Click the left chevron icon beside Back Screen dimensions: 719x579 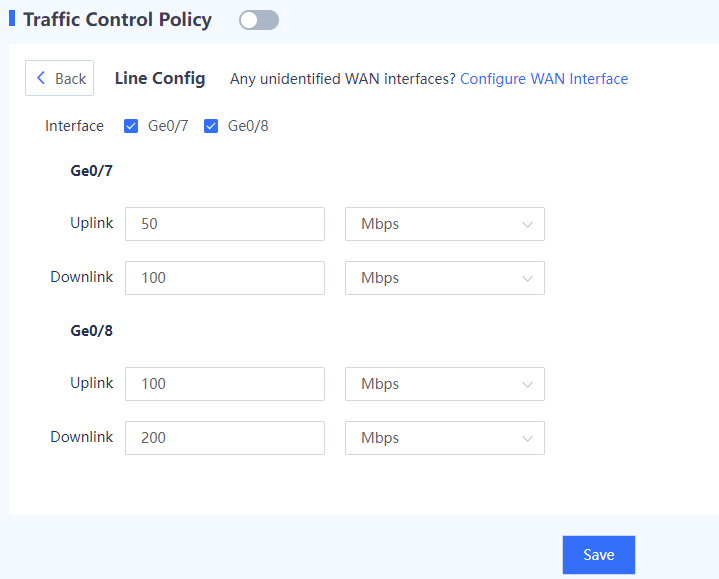point(42,78)
